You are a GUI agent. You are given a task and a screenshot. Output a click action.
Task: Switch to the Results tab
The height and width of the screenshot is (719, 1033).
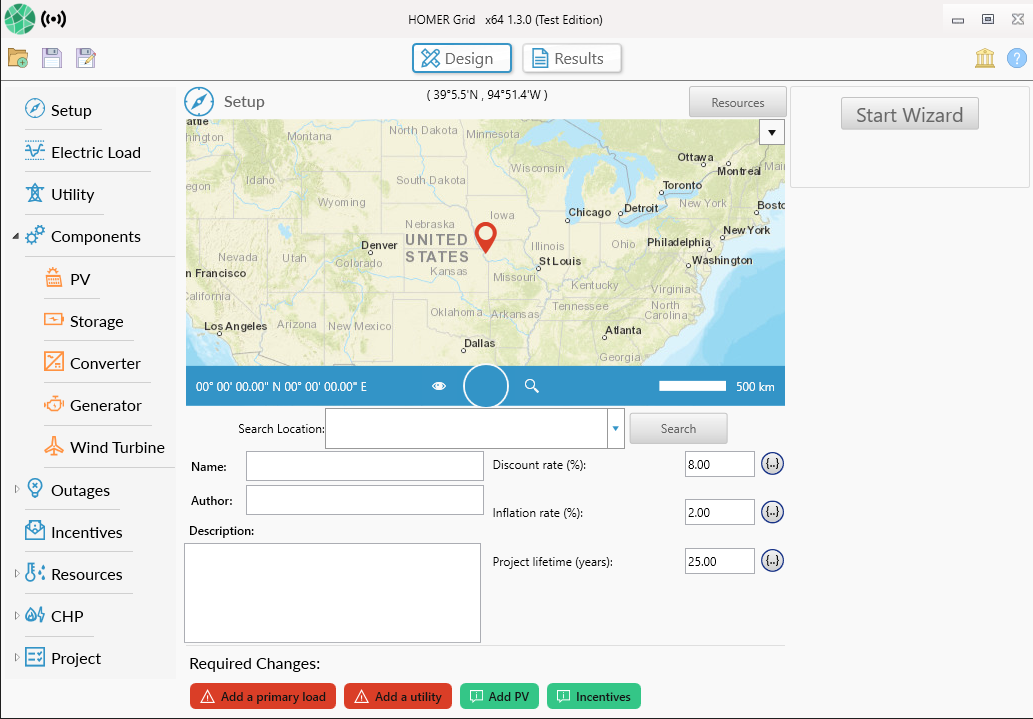(572, 58)
